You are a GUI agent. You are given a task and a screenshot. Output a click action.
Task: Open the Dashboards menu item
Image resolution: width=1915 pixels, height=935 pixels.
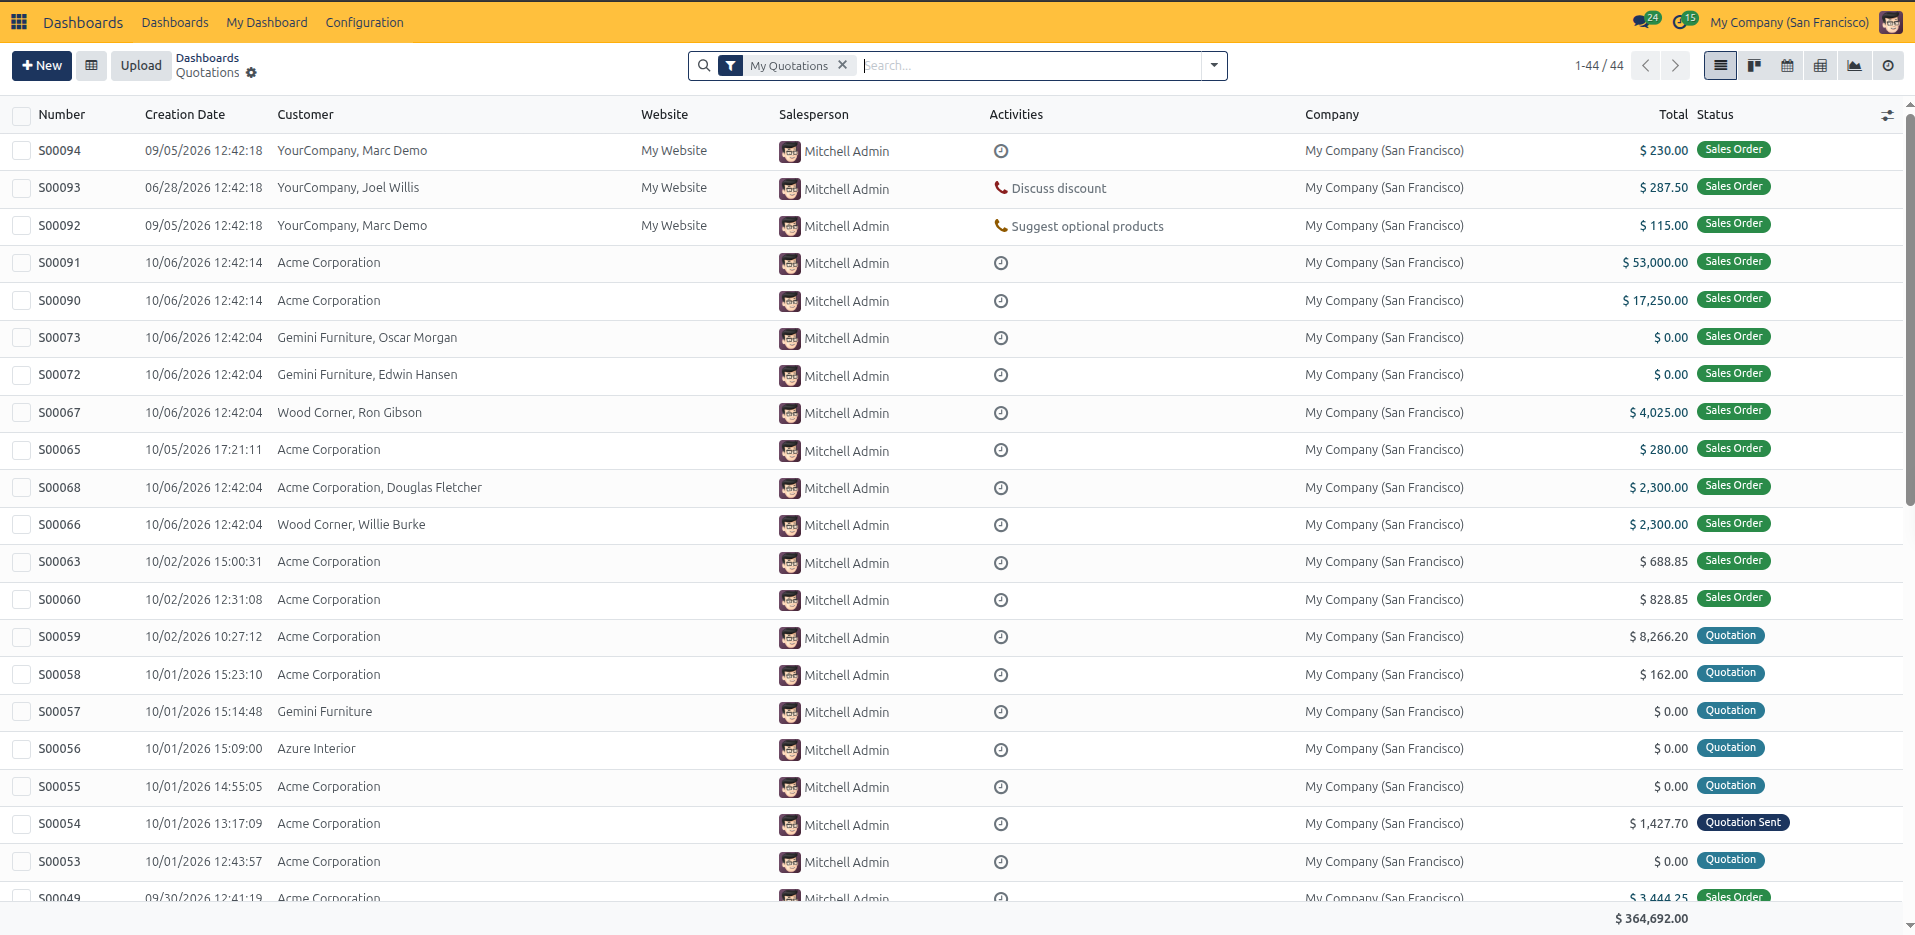click(x=175, y=22)
